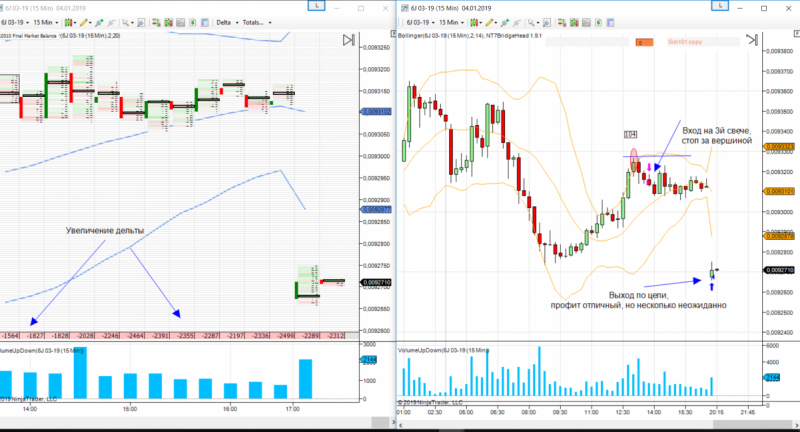Toggle scroll-to-latest-bar arrow in left chart
The image size is (800, 432).
pos(348,40)
